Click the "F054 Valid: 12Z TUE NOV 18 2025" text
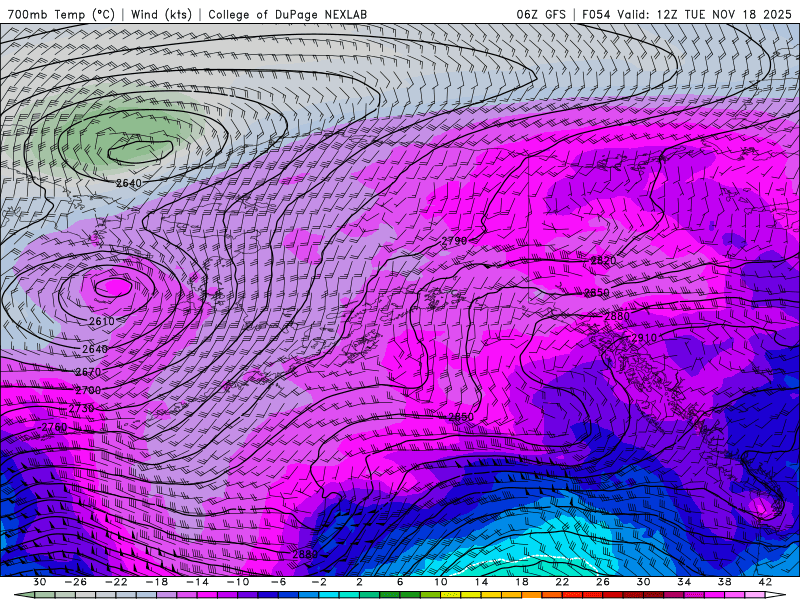The width and height of the screenshot is (800, 600). click(x=687, y=14)
